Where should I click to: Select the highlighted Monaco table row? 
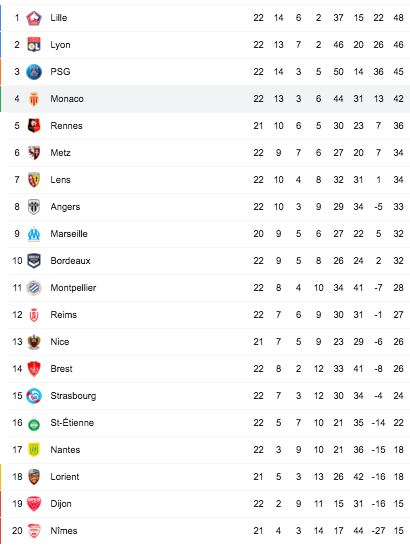coord(209,99)
